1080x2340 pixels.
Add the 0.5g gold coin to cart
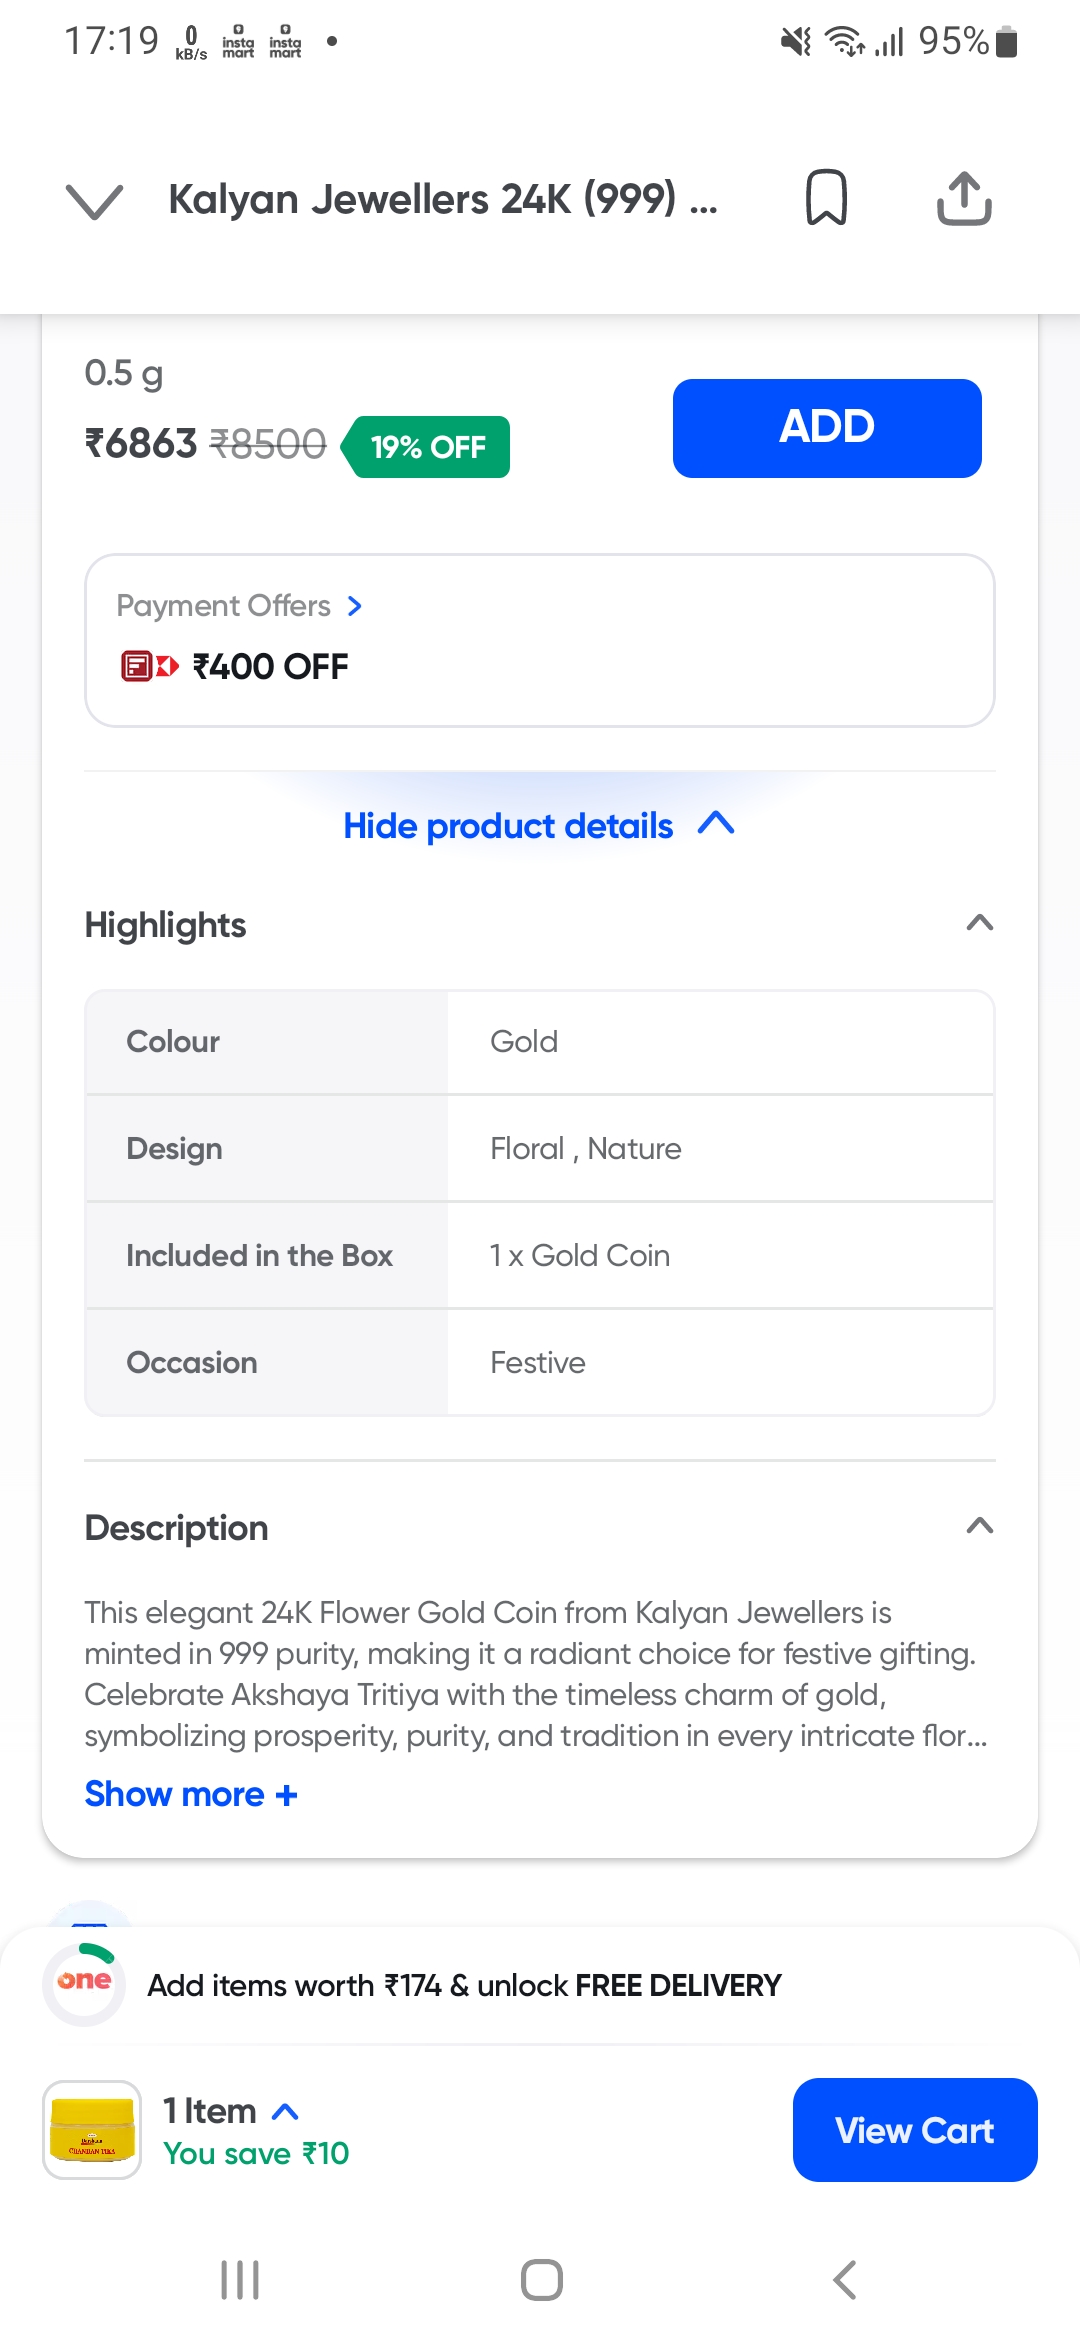827,427
